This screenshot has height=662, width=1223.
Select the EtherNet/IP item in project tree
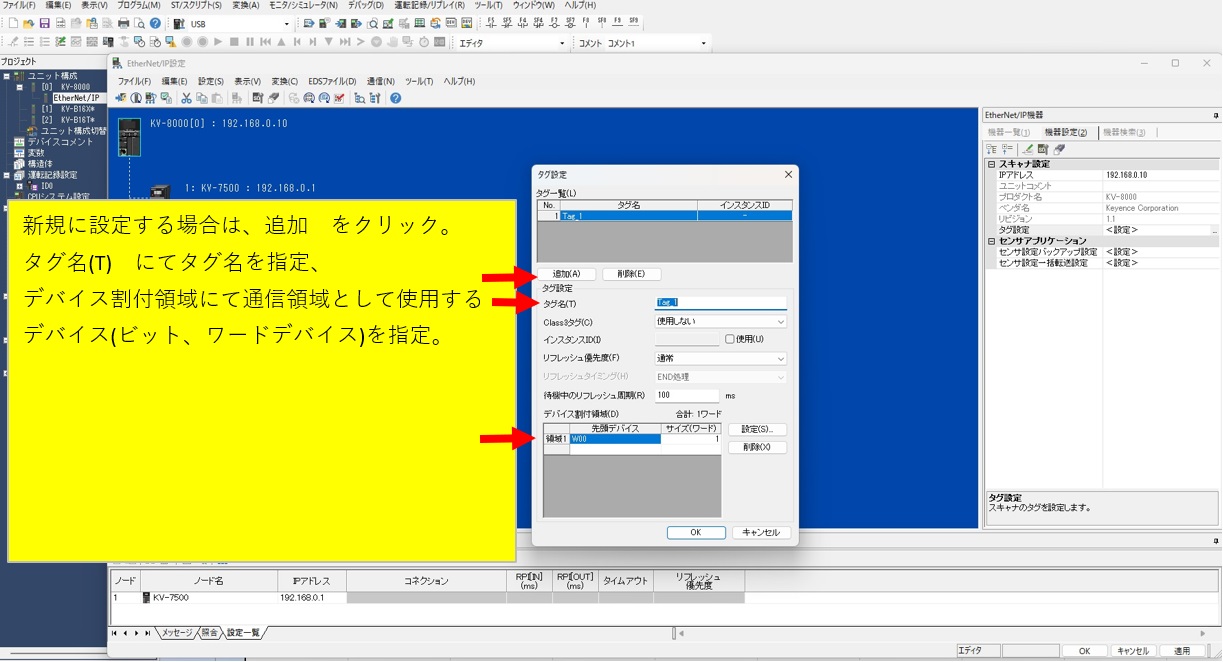point(76,98)
